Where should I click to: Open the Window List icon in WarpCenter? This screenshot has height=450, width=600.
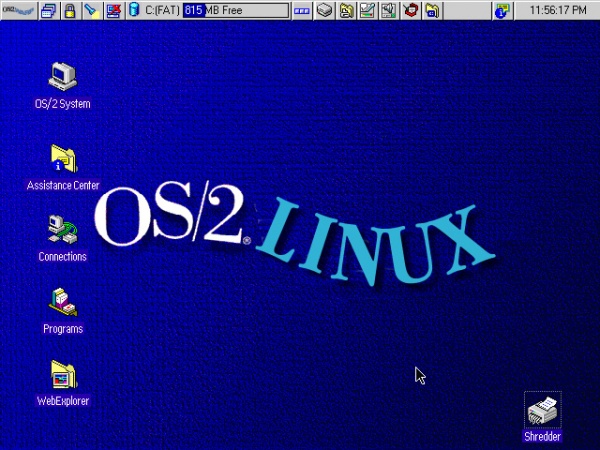tap(49, 10)
